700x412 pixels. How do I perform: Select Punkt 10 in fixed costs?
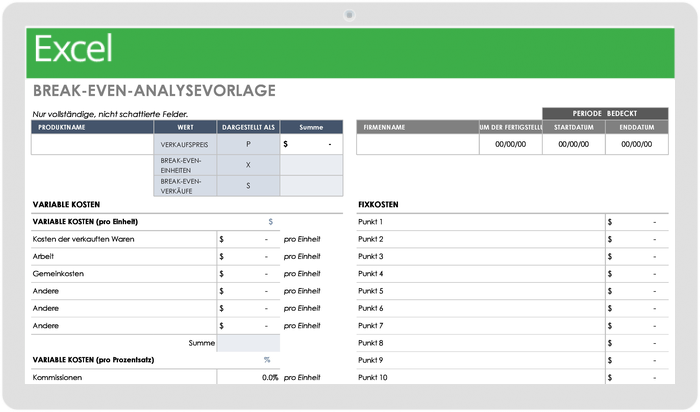372,378
